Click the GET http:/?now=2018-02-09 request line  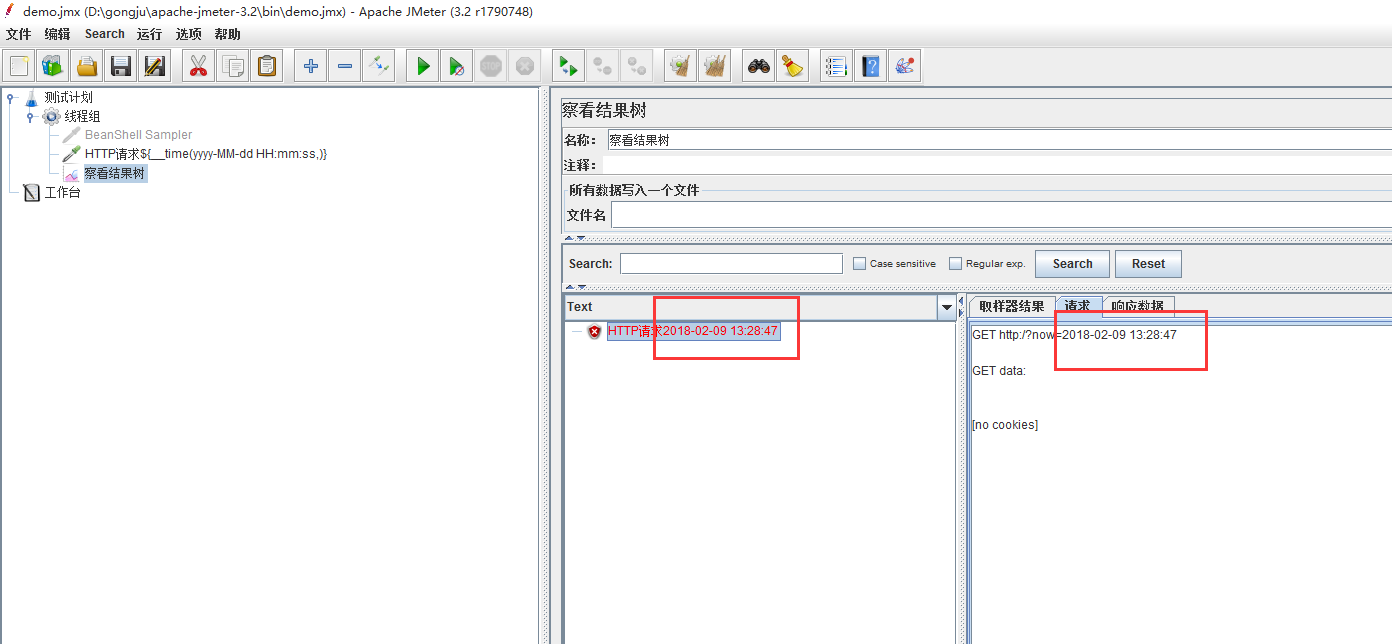click(1074, 335)
